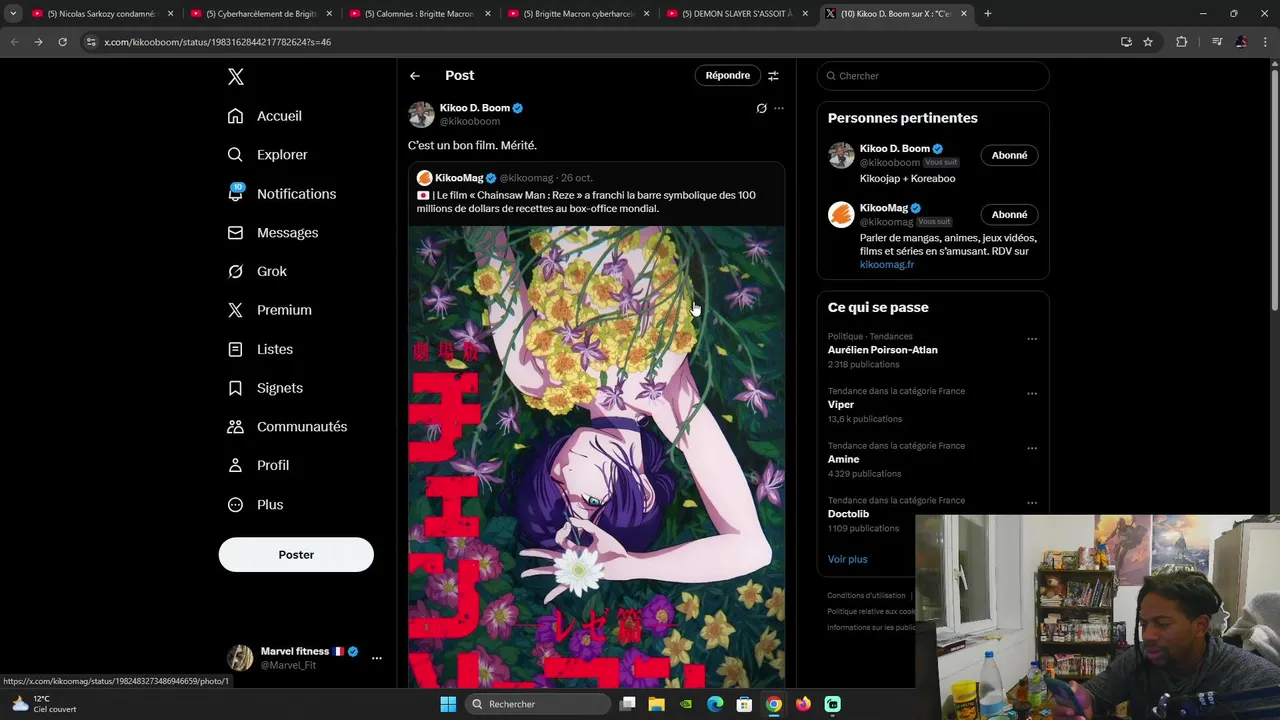Open the Explorer search icon in sidebar
The height and width of the screenshot is (720, 1280).
point(235,155)
